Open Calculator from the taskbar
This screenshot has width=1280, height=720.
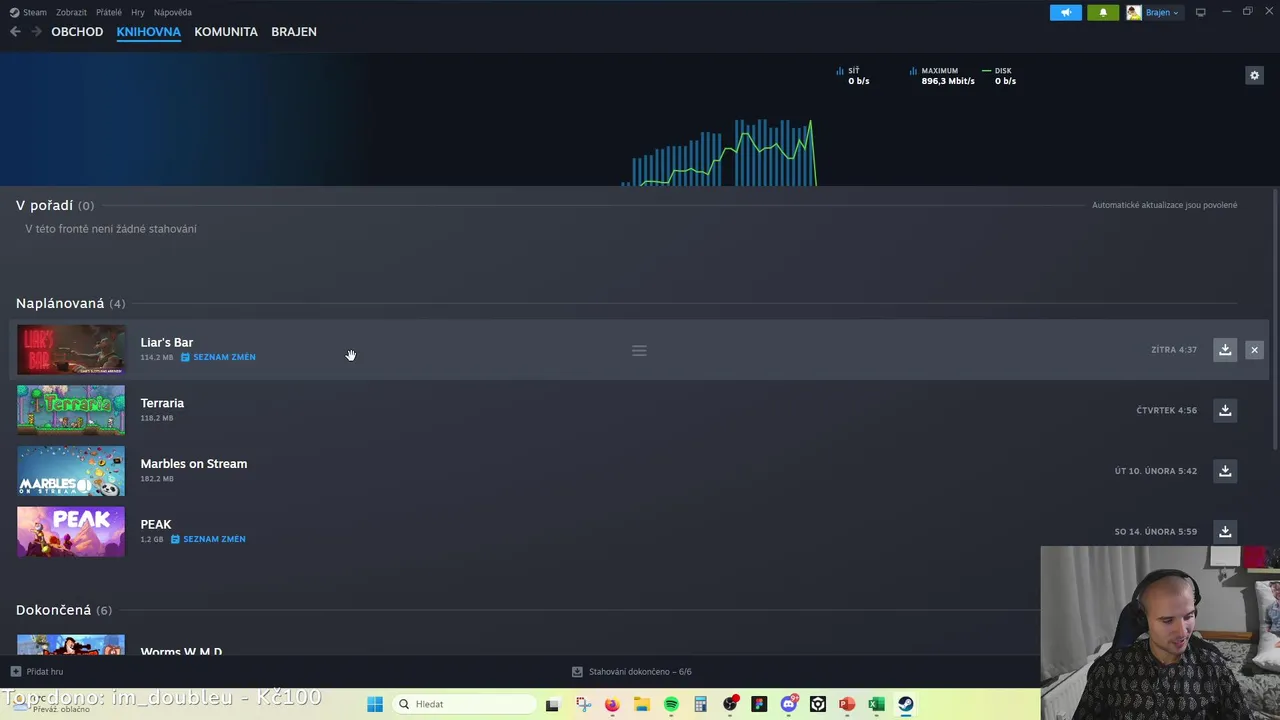700,704
